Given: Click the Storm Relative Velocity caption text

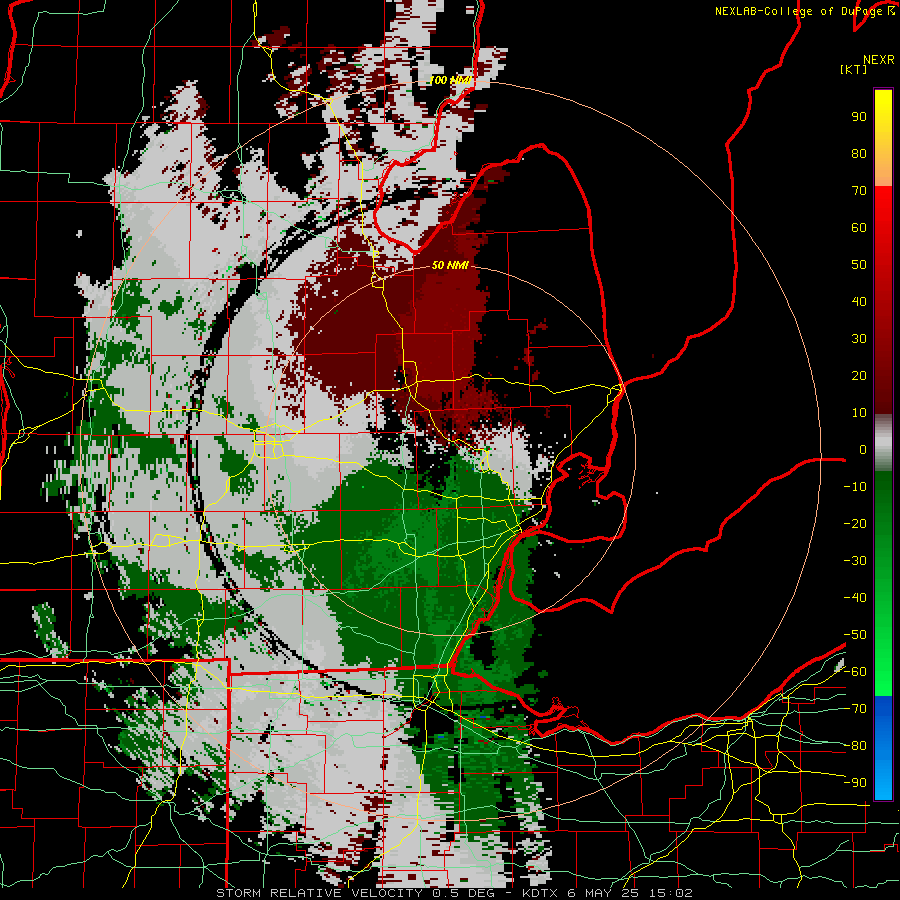Looking at the screenshot, I should coord(455,893).
